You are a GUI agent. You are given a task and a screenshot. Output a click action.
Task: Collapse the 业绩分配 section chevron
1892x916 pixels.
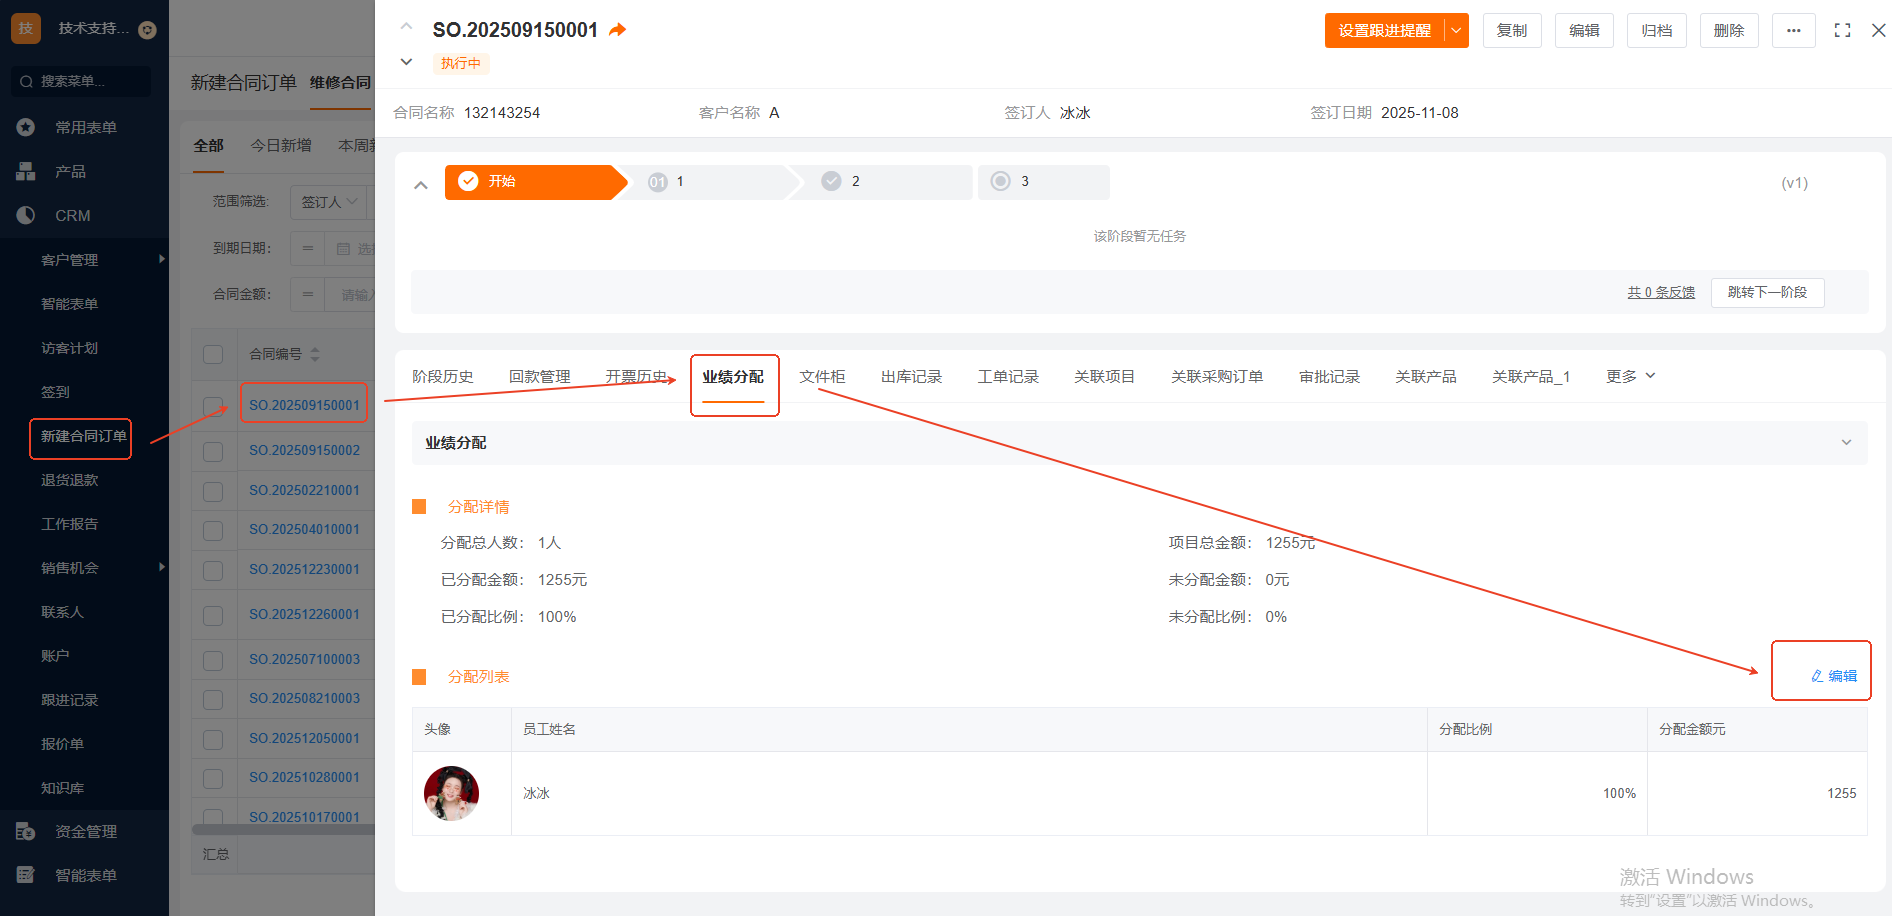1846,443
